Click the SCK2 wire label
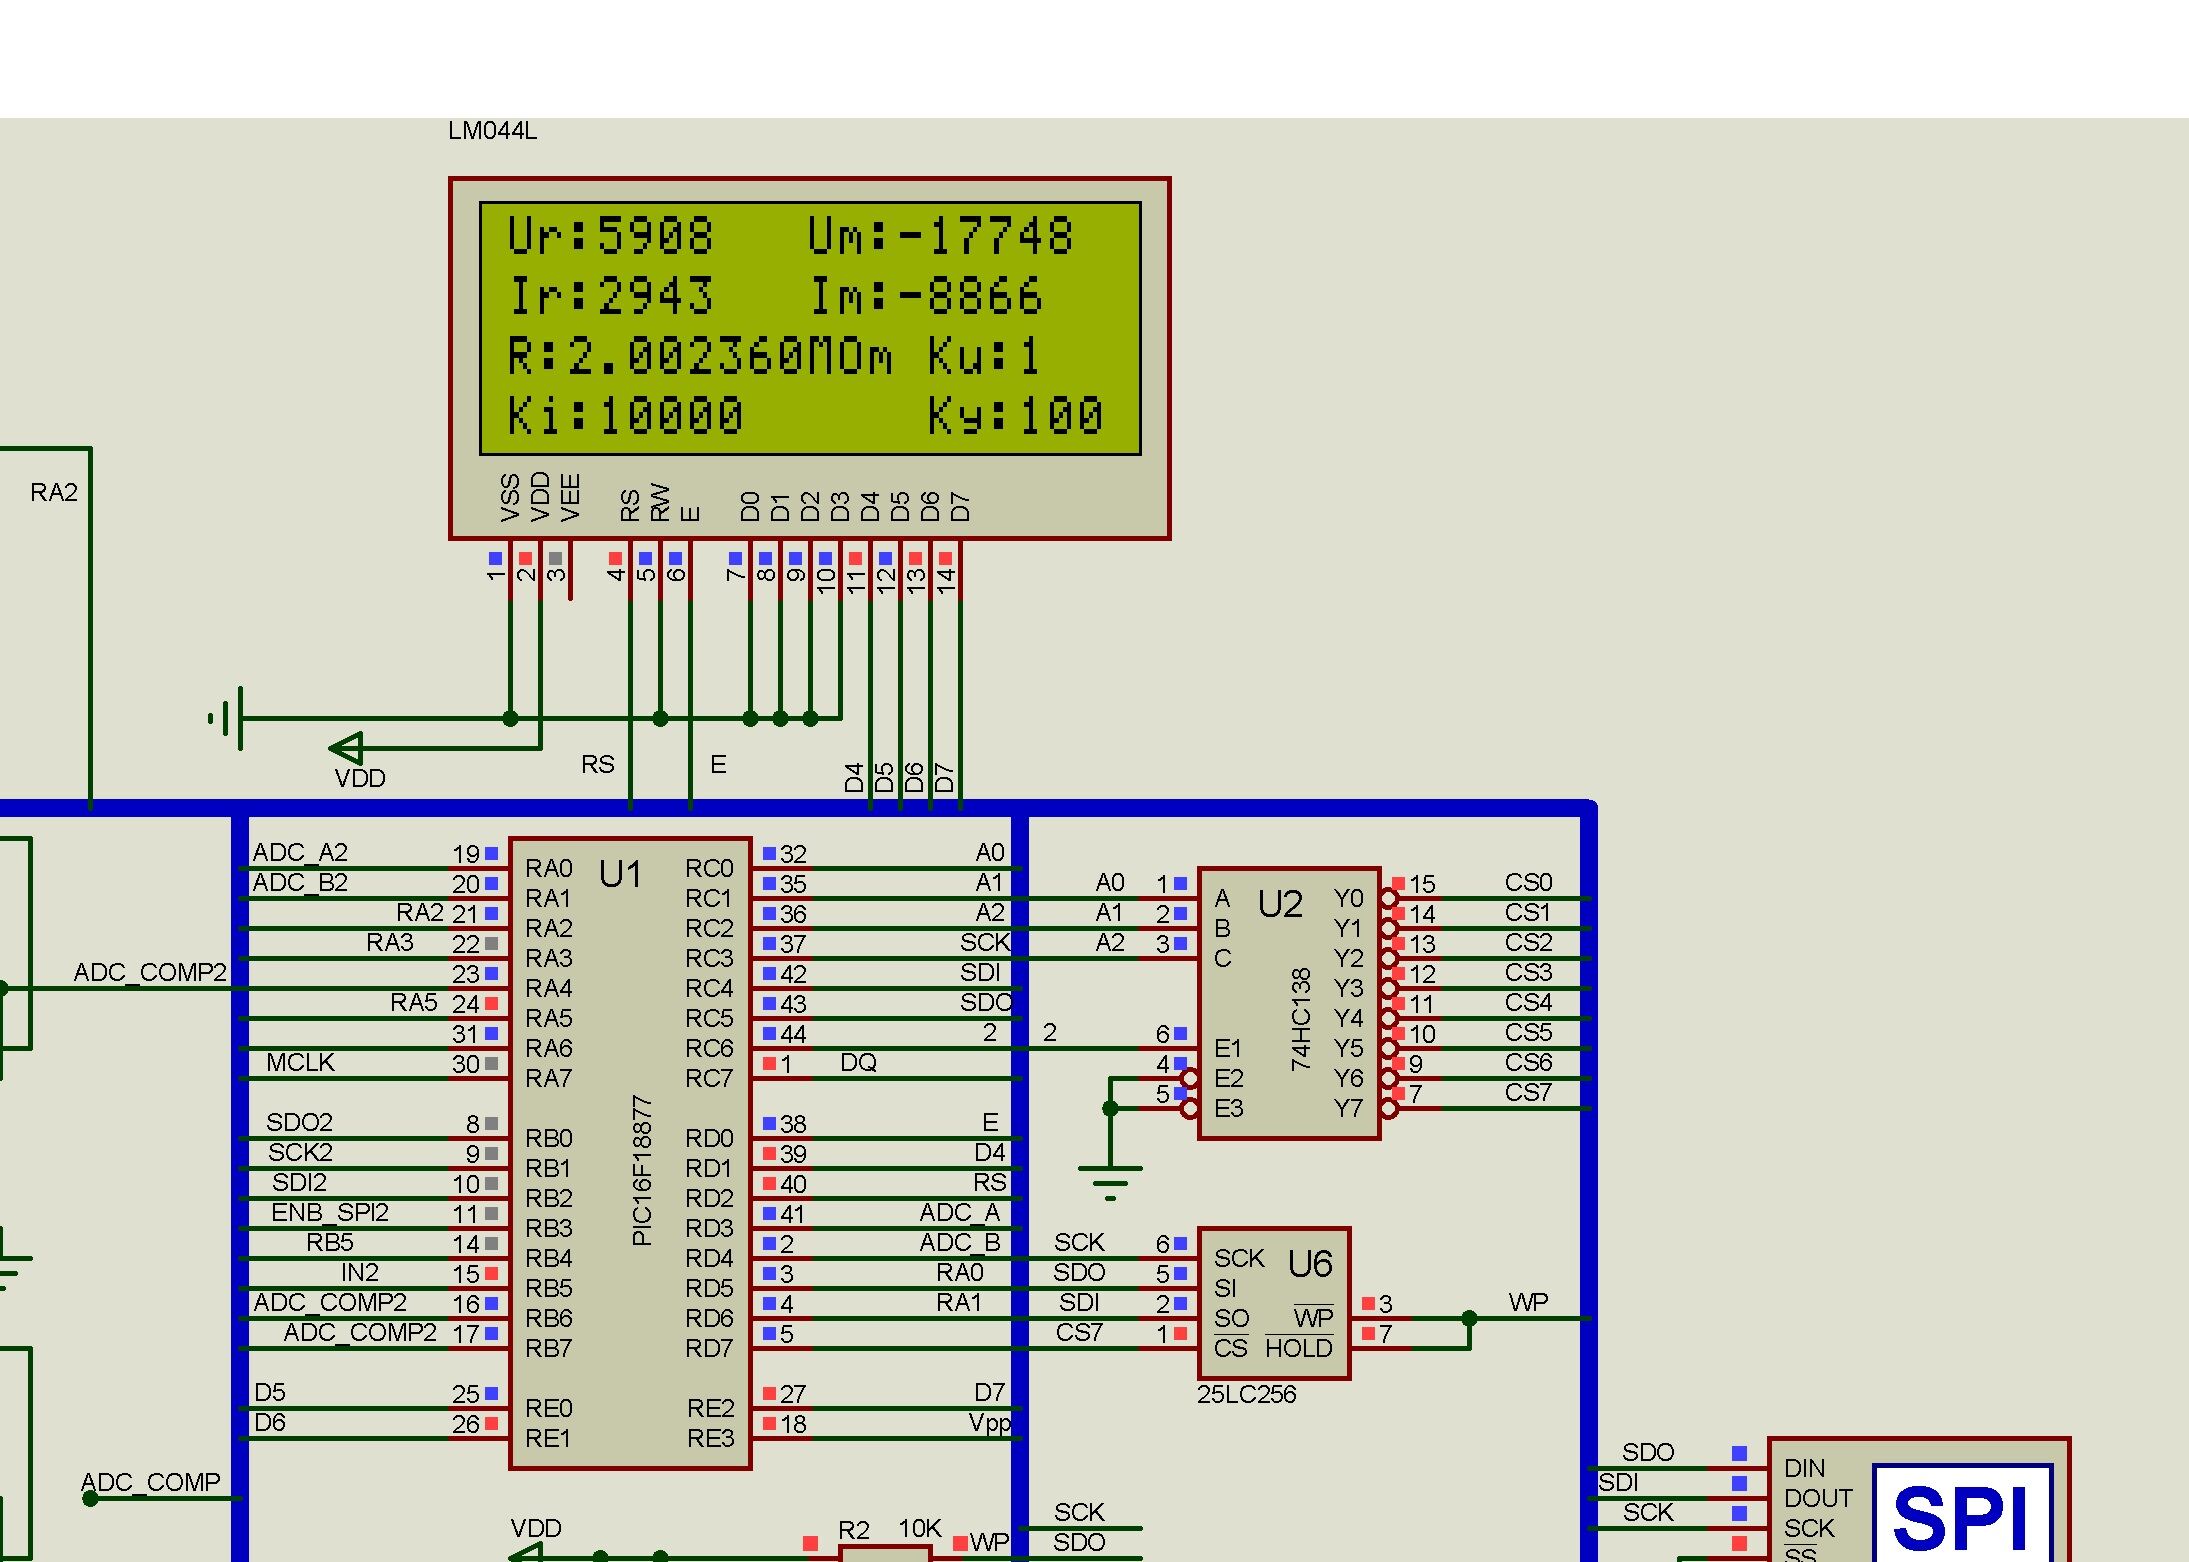2189x1562 pixels. (299, 1152)
